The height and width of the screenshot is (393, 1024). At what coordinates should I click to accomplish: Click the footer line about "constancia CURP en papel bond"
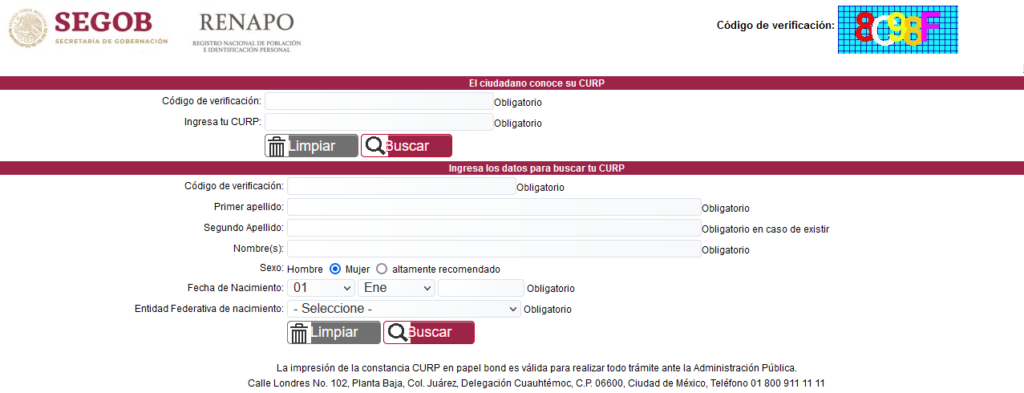click(x=536, y=368)
